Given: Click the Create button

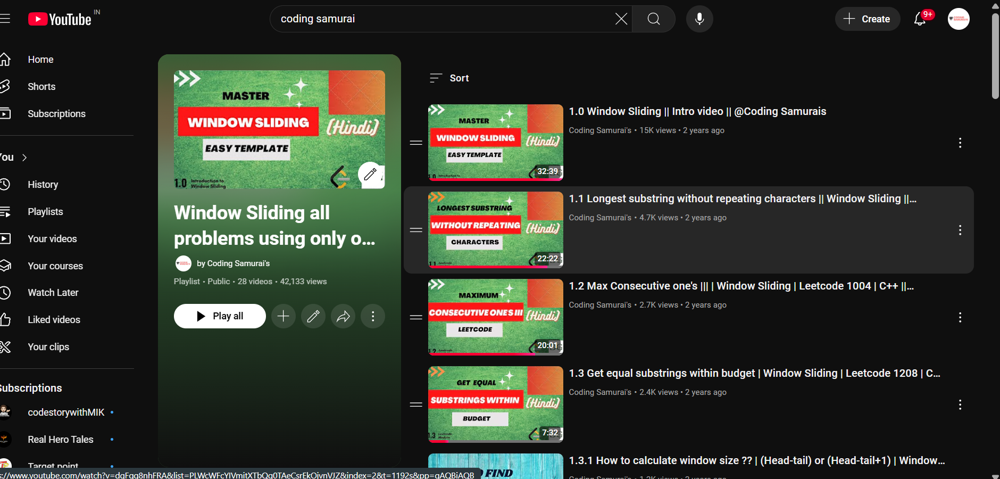Looking at the screenshot, I should pos(867,19).
